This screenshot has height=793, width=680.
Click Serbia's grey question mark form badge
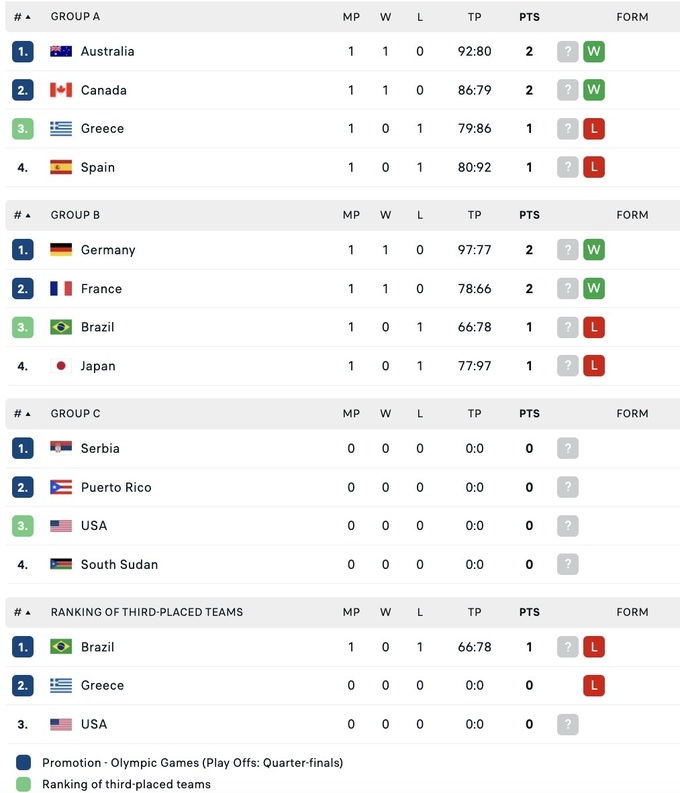(x=568, y=448)
